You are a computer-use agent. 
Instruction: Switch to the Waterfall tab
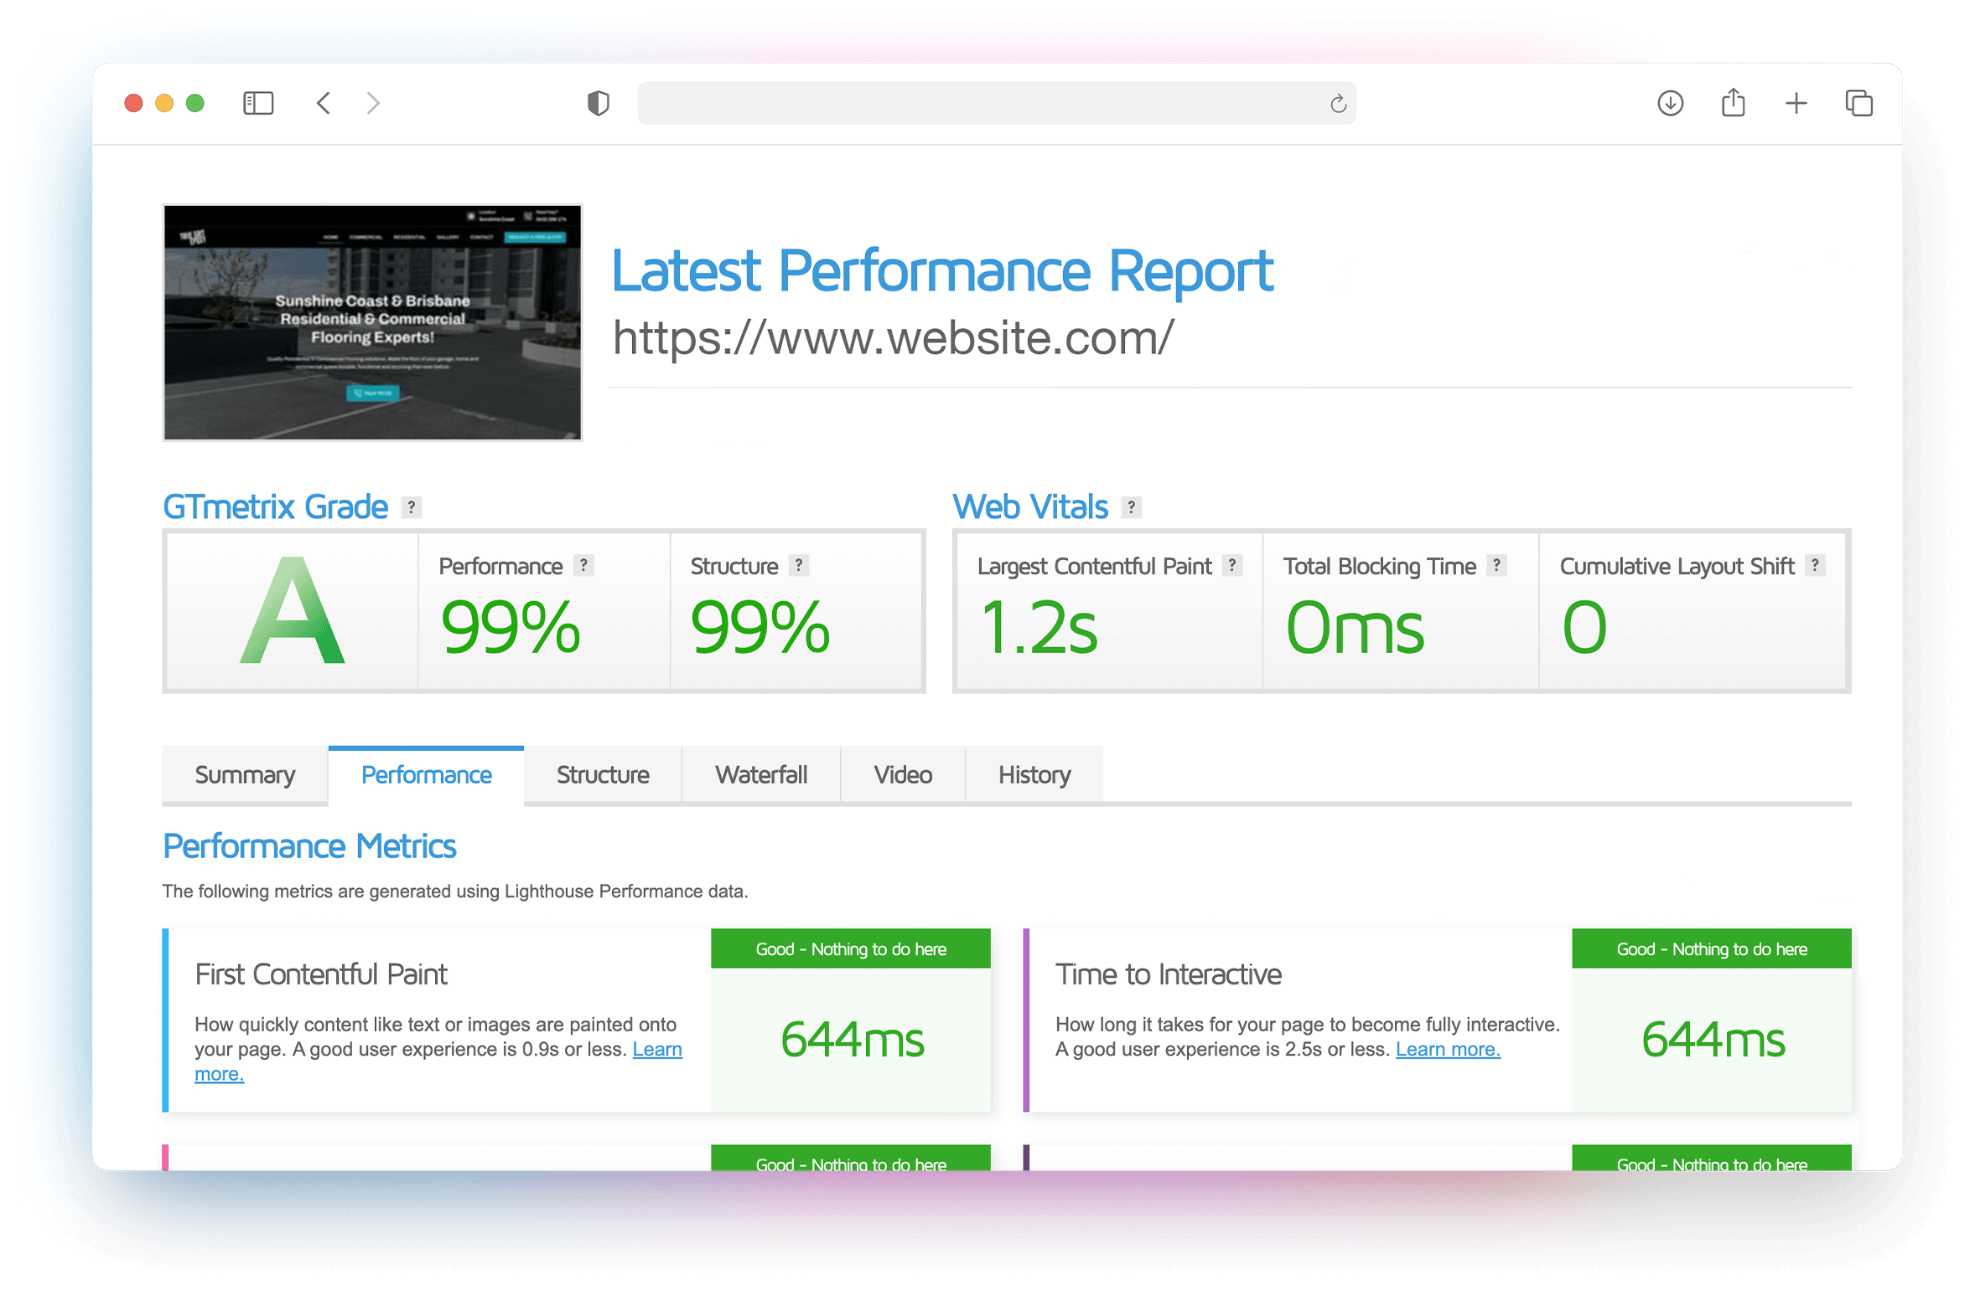click(x=761, y=774)
